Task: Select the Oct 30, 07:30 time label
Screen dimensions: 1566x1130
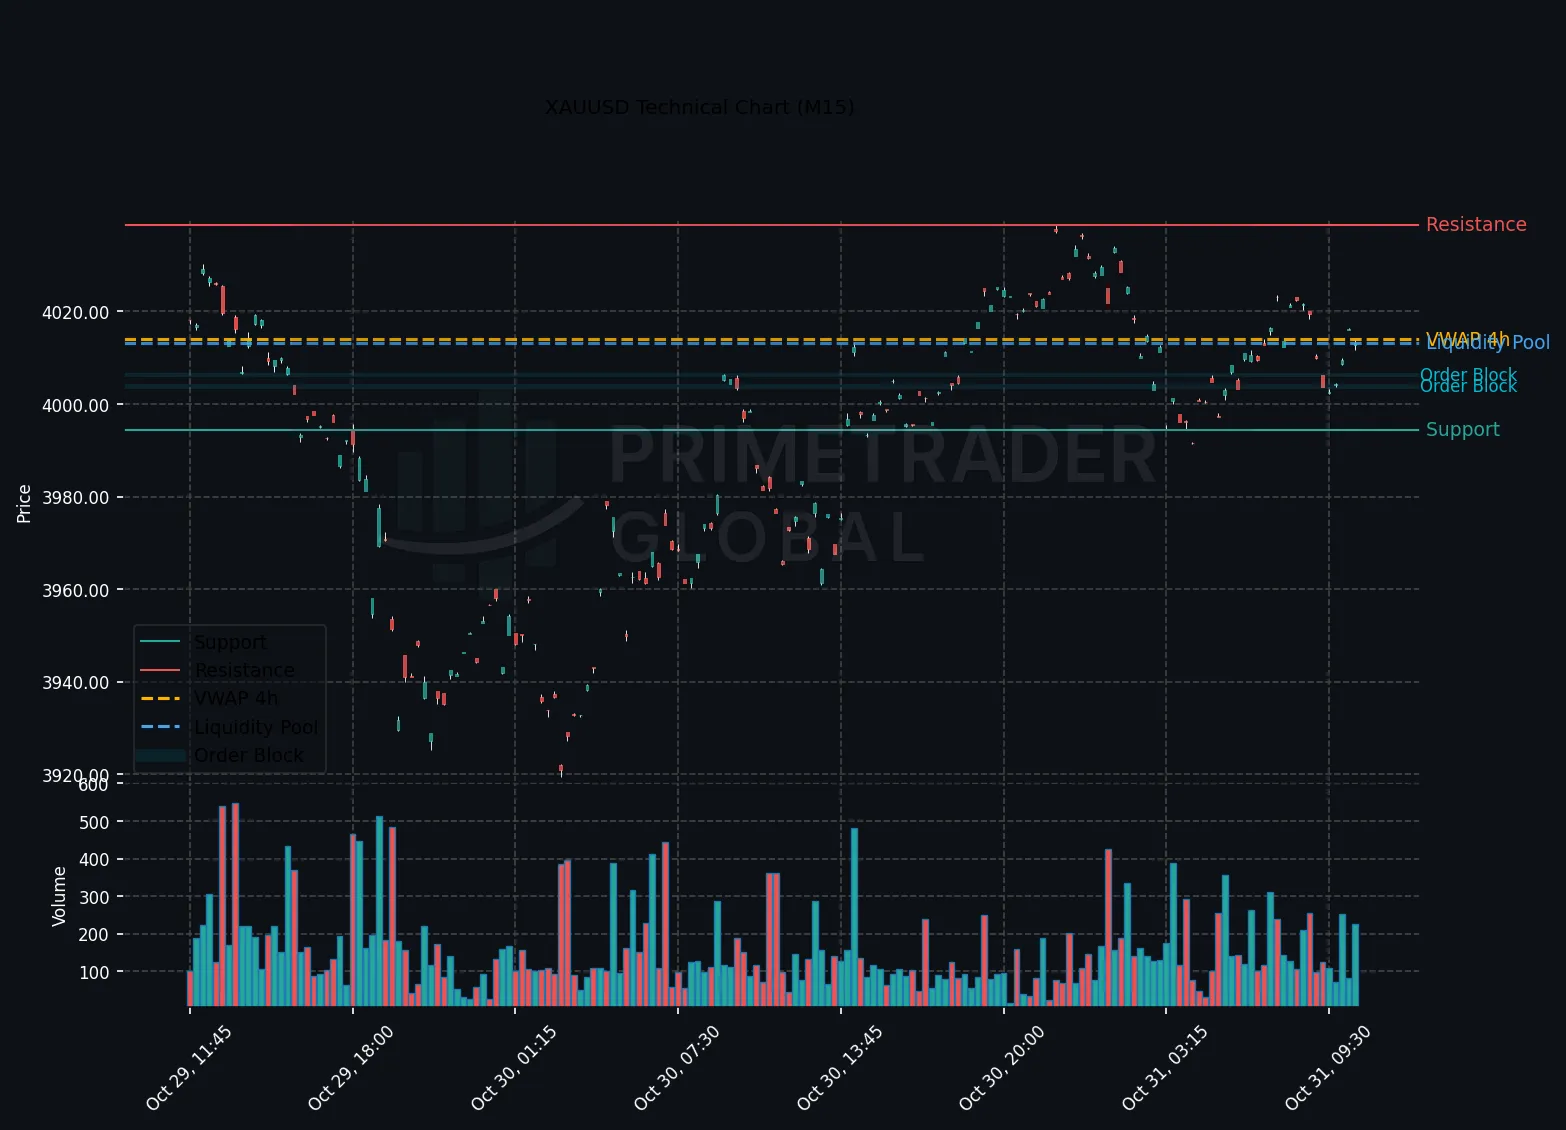Action: click(x=677, y=1068)
